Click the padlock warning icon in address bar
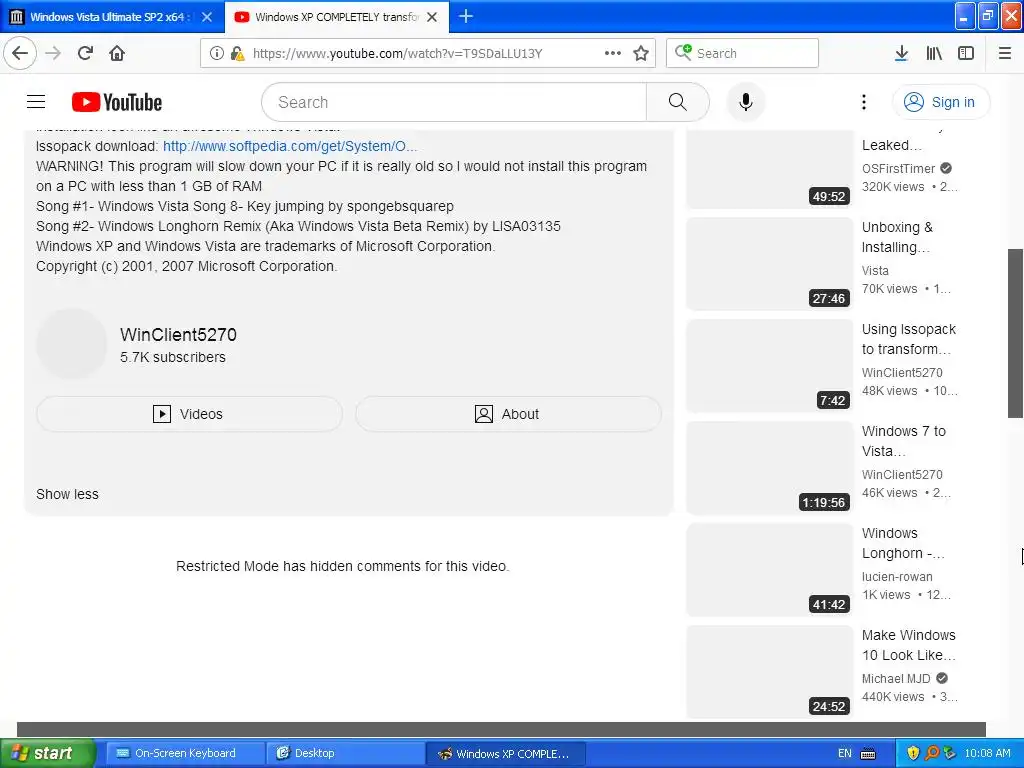This screenshot has height=768, width=1024. 237,53
